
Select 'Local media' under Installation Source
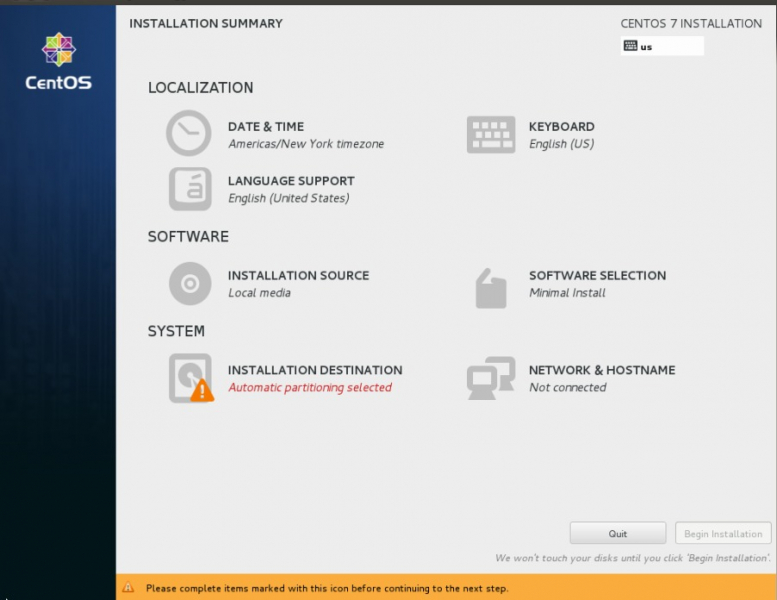[259, 293]
